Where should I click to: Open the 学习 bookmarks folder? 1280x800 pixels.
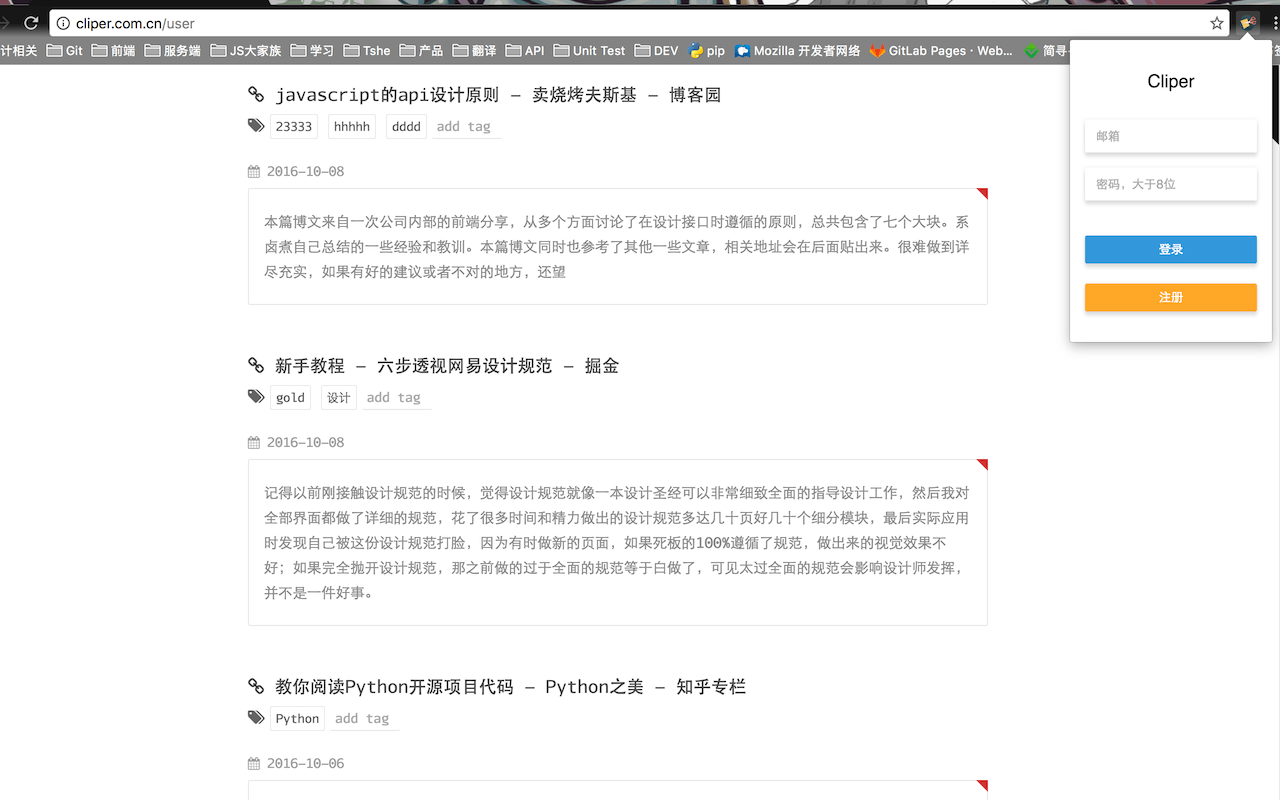(312, 51)
